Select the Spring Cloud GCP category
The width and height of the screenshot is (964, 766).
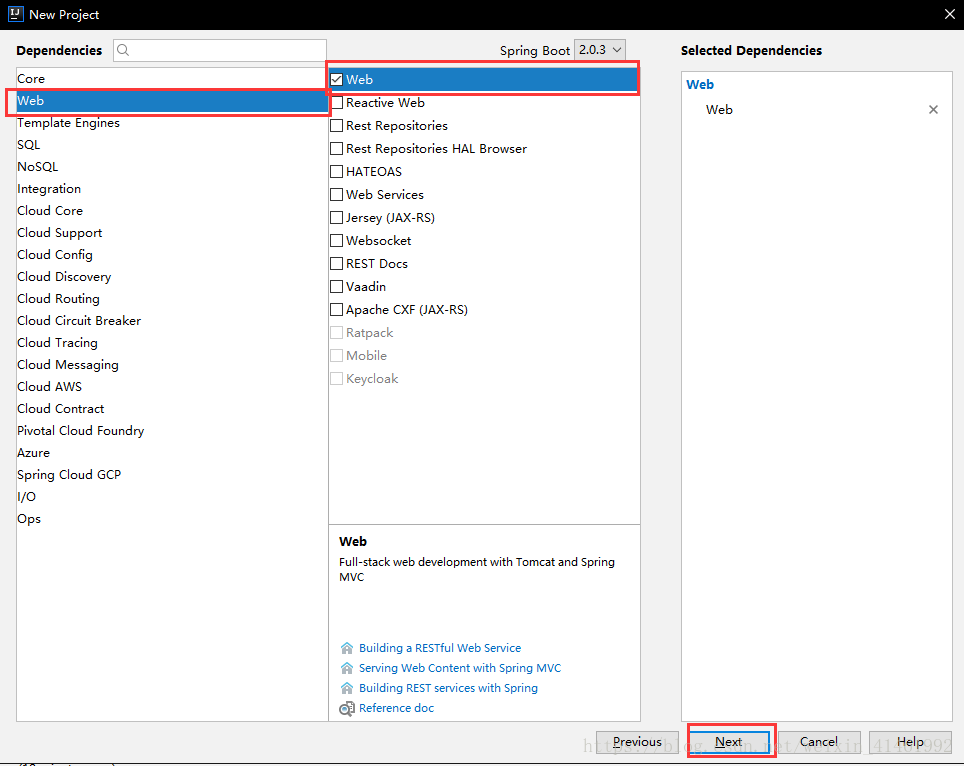(x=172, y=475)
